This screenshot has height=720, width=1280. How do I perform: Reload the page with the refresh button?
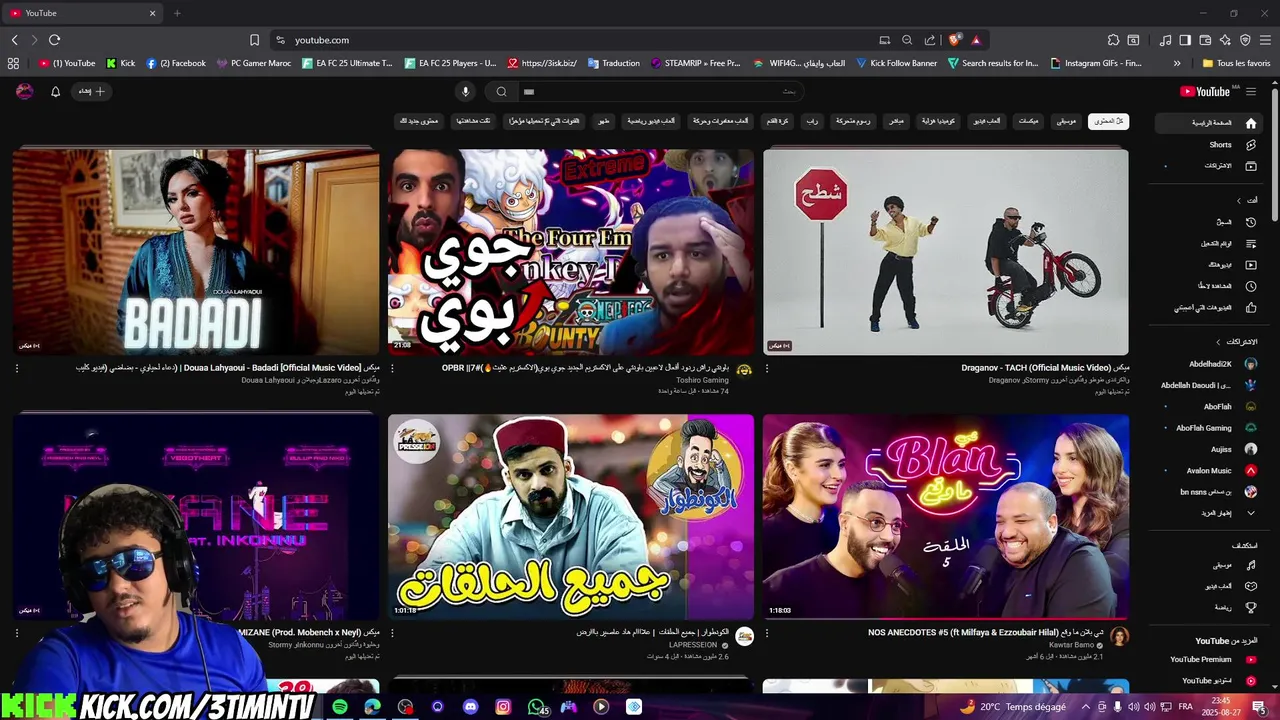pos(54,40)
